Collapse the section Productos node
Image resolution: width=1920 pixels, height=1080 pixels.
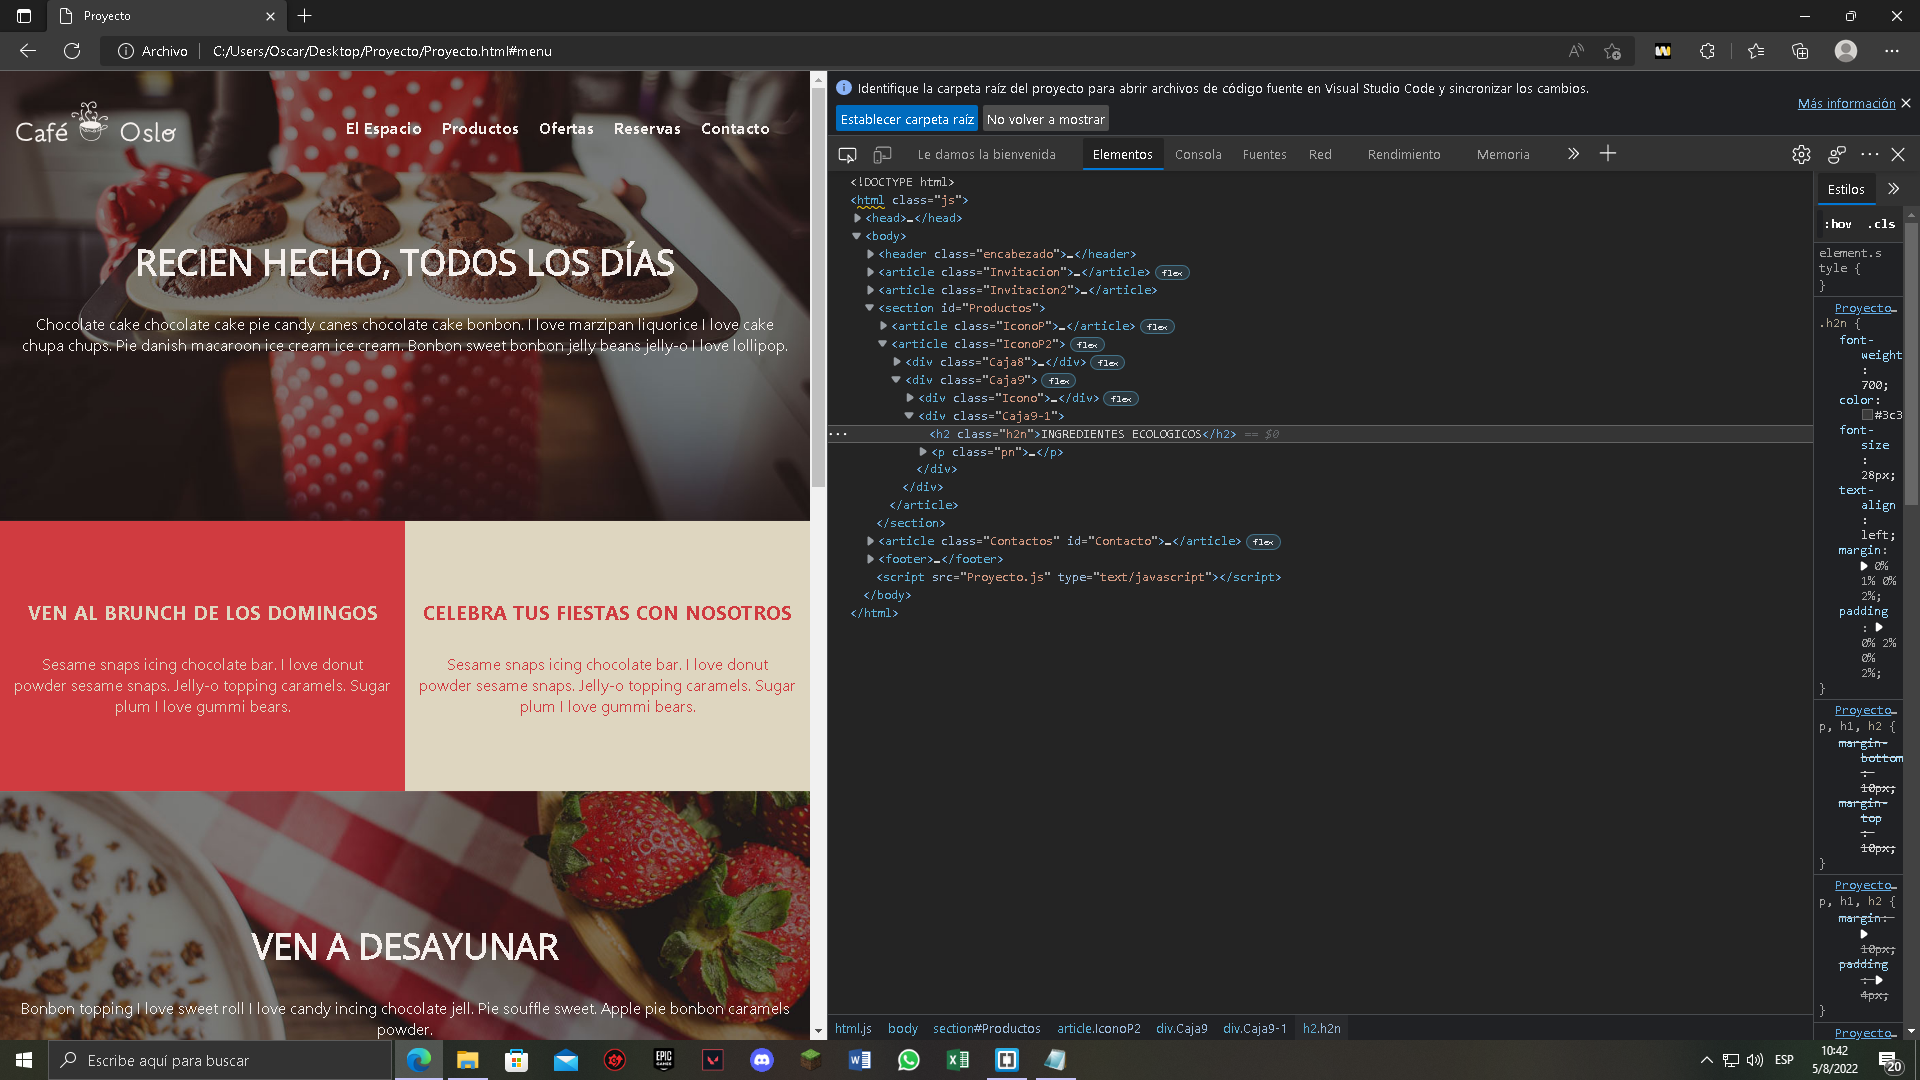click(x=870, y=308)
